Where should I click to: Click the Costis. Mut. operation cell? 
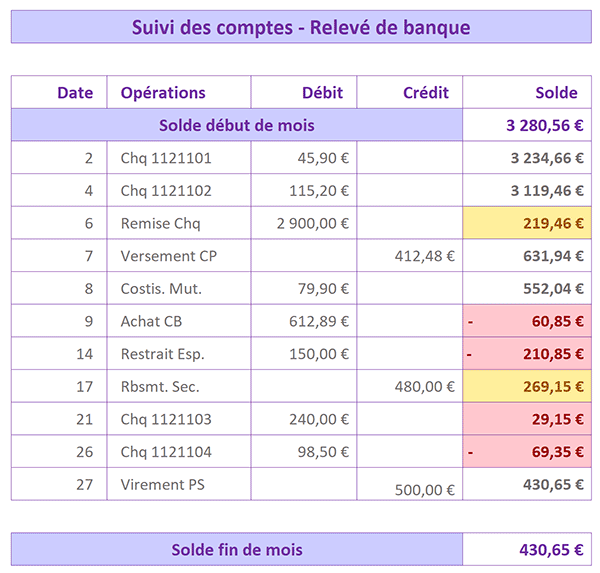click(179, 288)
